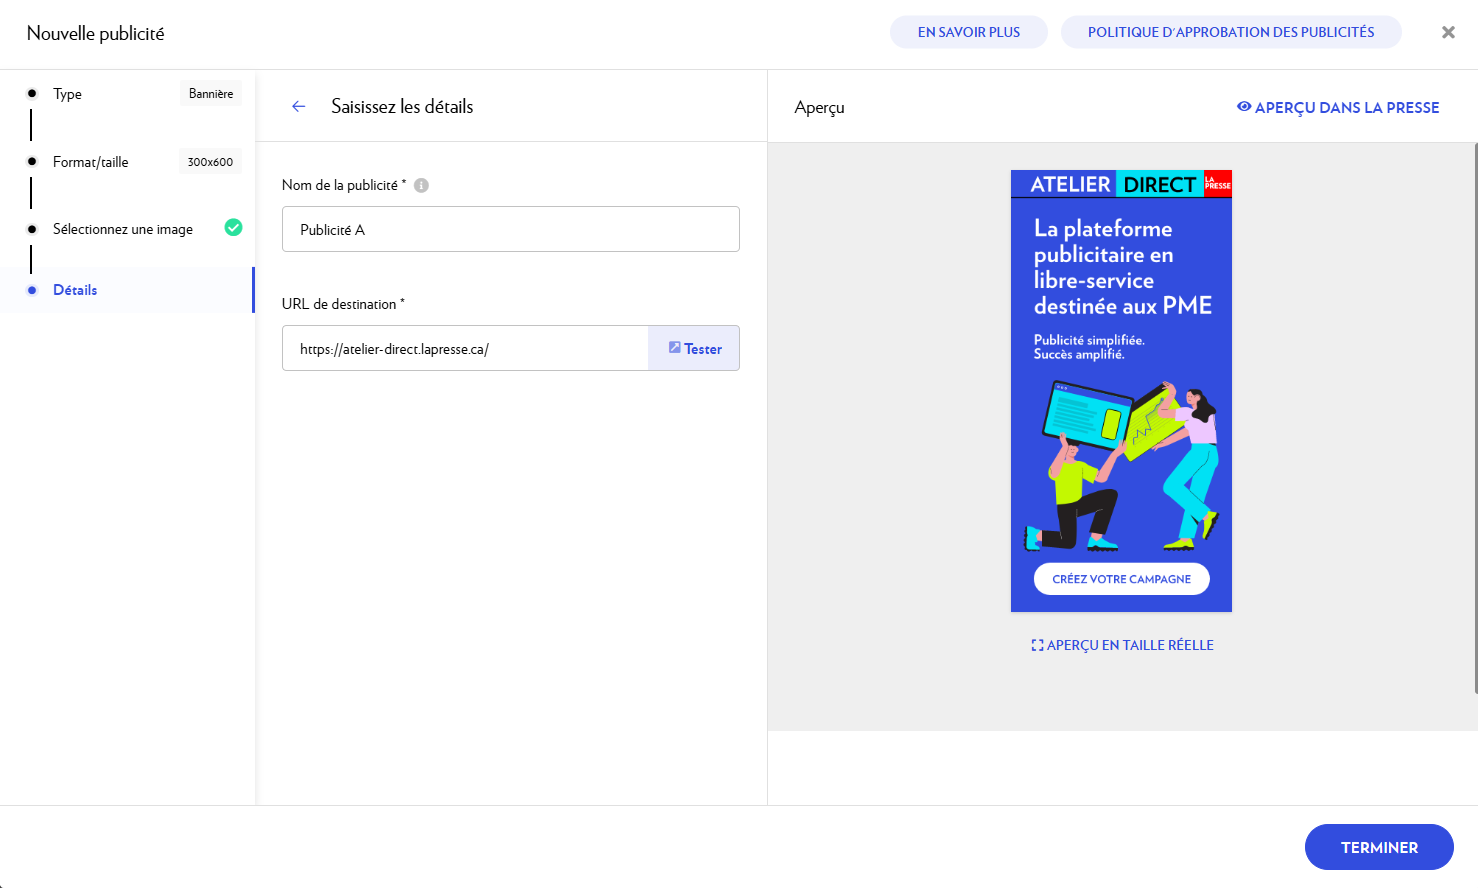Click the expand icon for Aperçu en taille réelle
The width and height of the screenshot is (1478, 888).
(1037, 646)
